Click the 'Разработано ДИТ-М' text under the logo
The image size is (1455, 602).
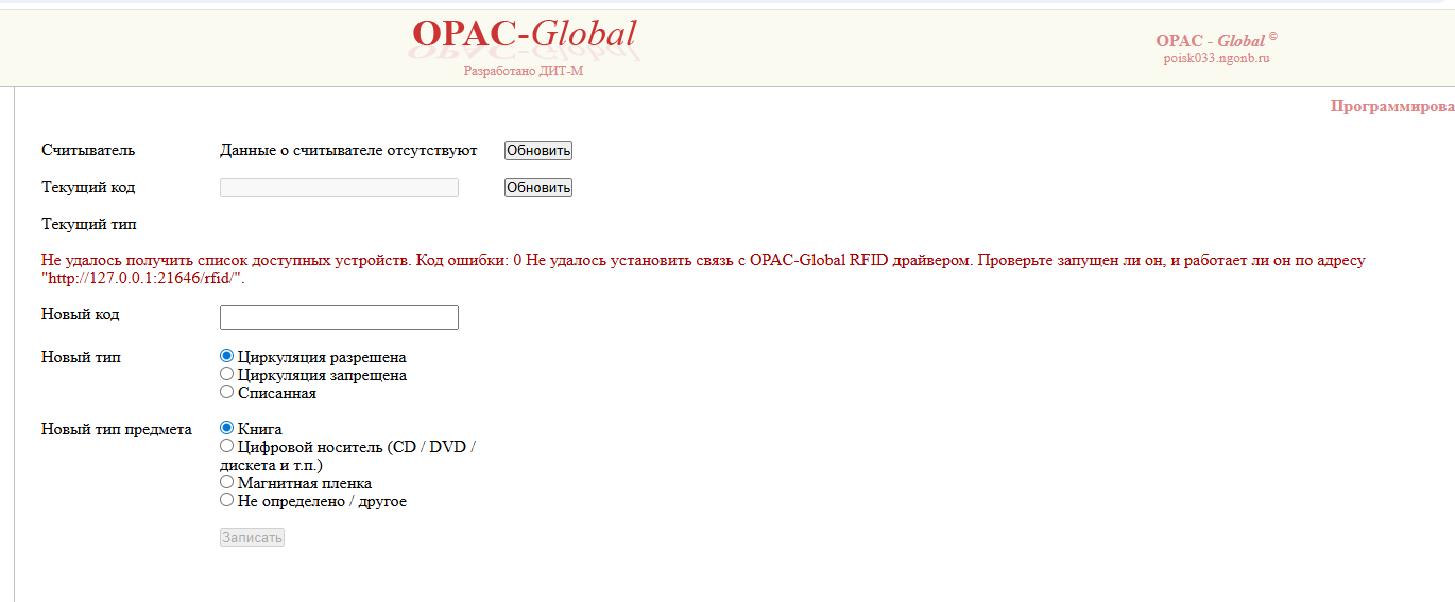point(523,71)
